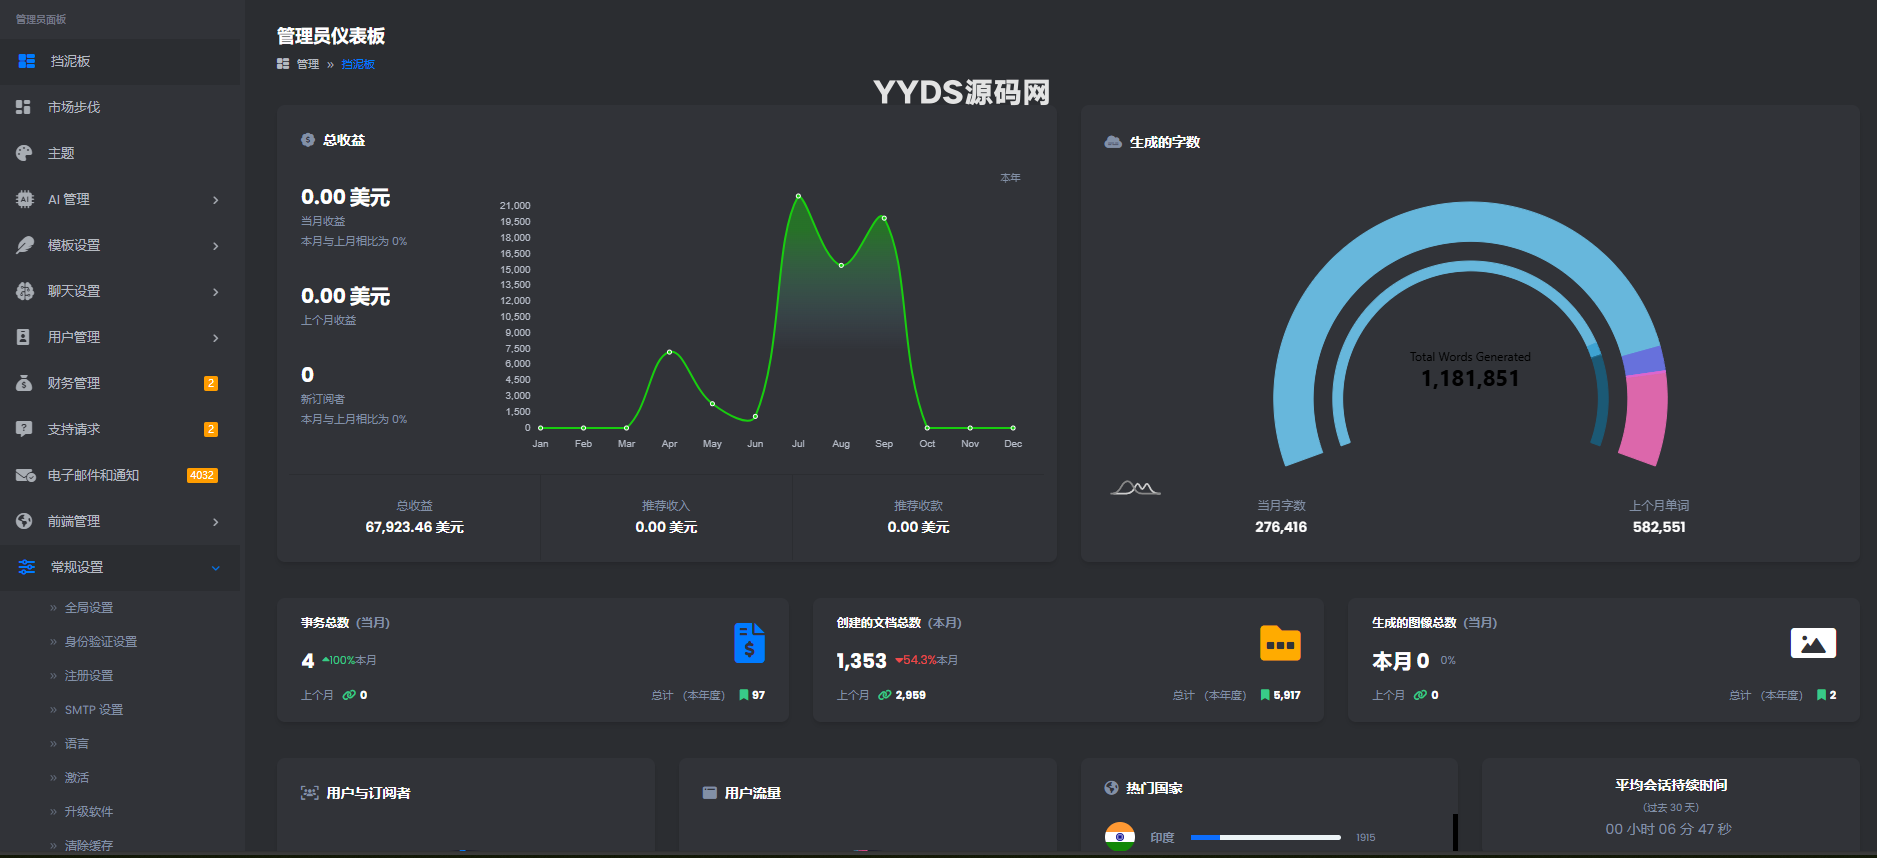1877x858 pixels.
Task: Open 电子邮件和通知 menu item
Action: [93, 475]
